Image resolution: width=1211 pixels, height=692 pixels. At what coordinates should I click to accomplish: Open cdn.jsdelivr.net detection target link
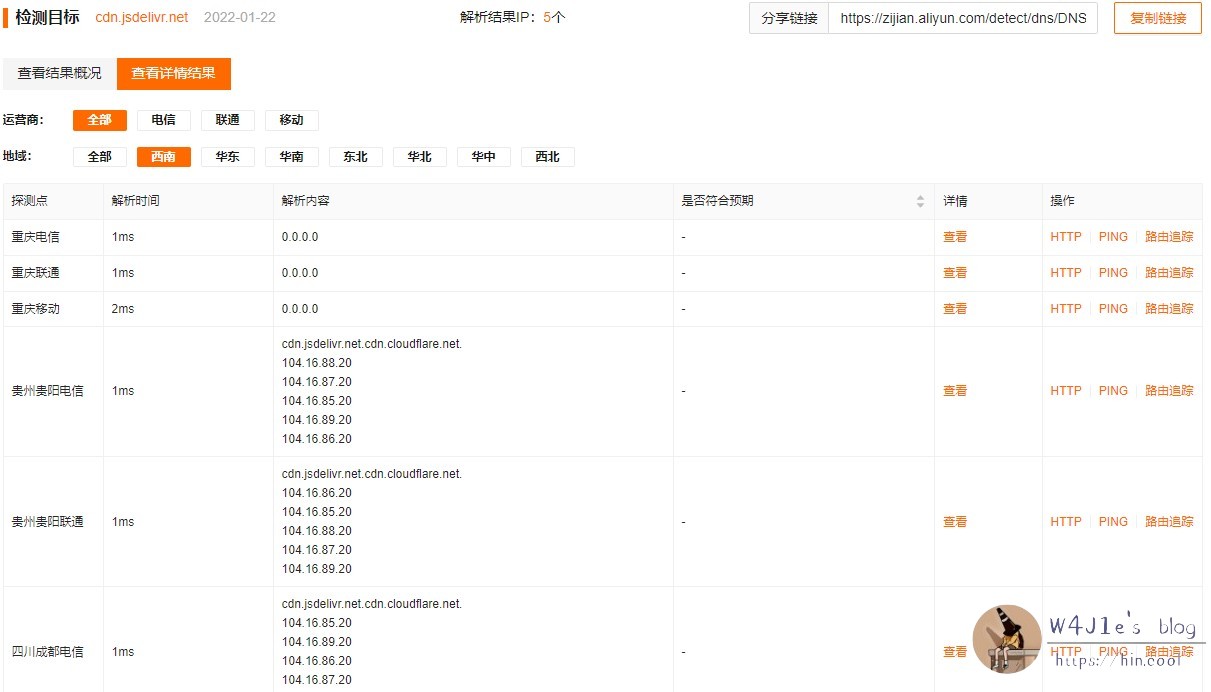tap(142, 18)
